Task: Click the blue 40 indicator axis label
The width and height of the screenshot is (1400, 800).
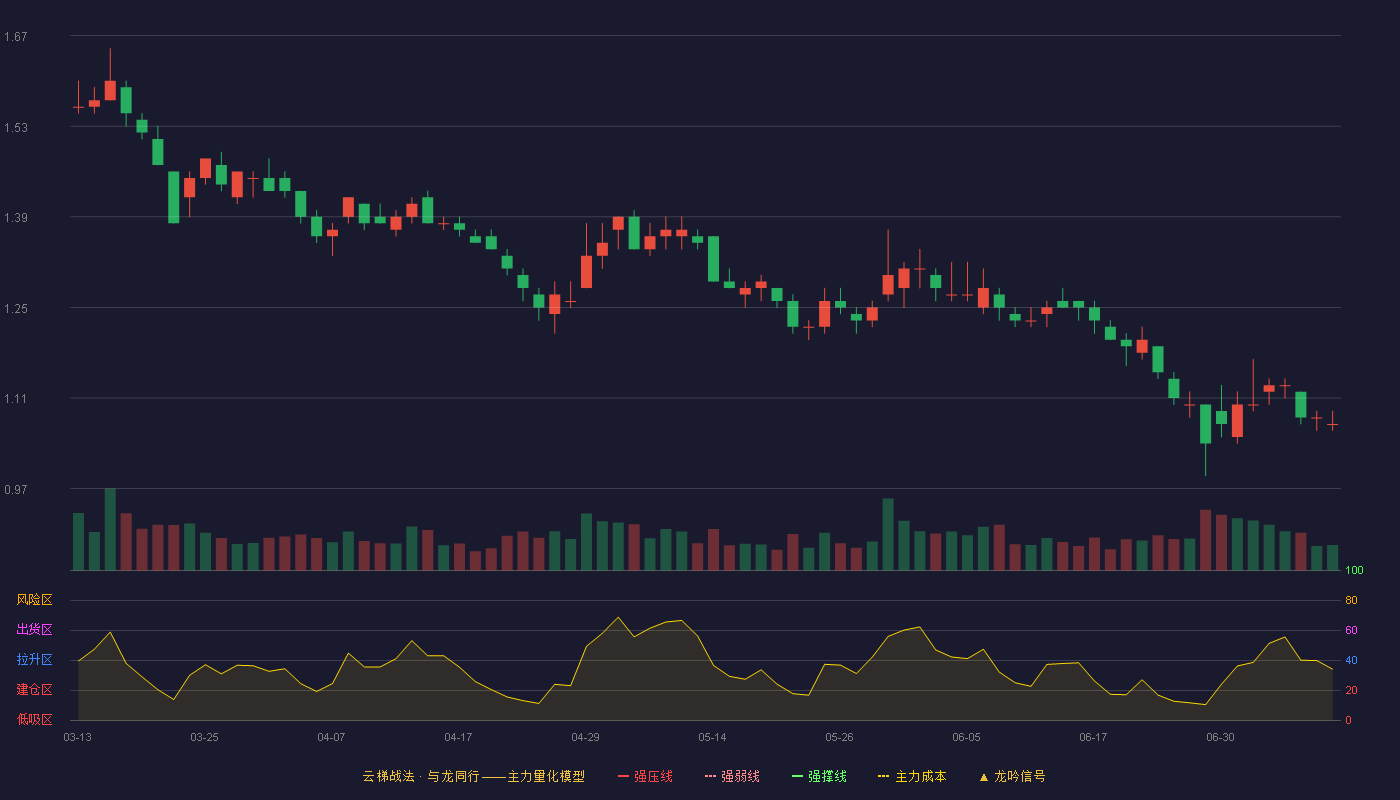Action: [x=1351, y=660]
